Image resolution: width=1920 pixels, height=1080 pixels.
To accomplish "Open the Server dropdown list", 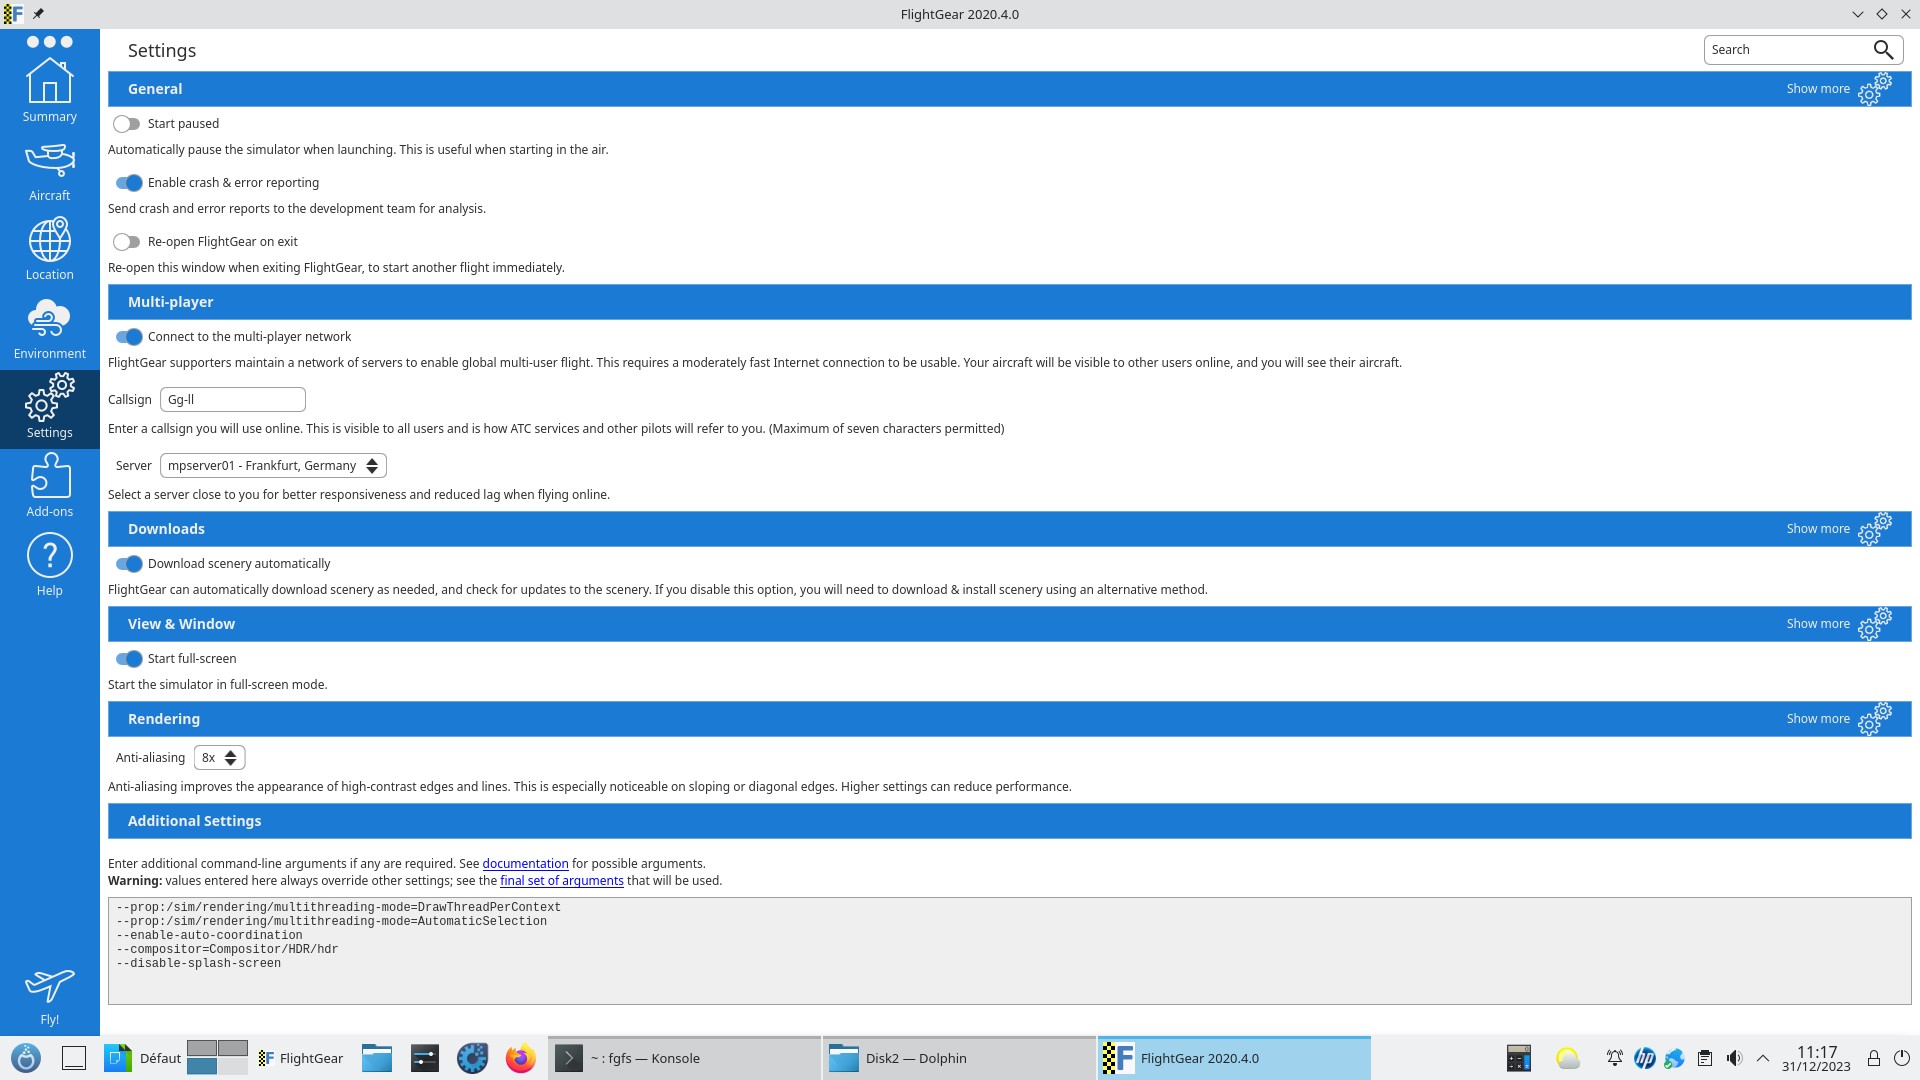I will pos(273,466).
